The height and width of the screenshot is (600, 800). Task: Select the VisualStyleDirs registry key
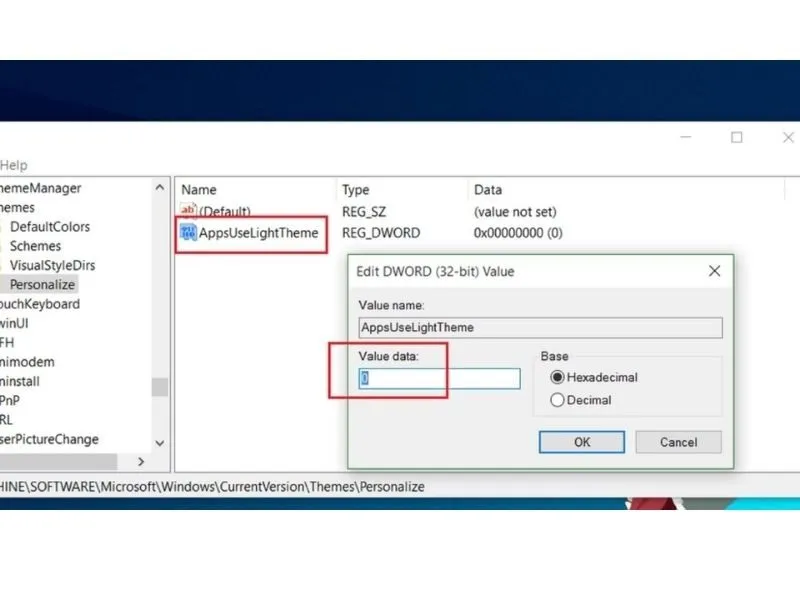(52, 265)
